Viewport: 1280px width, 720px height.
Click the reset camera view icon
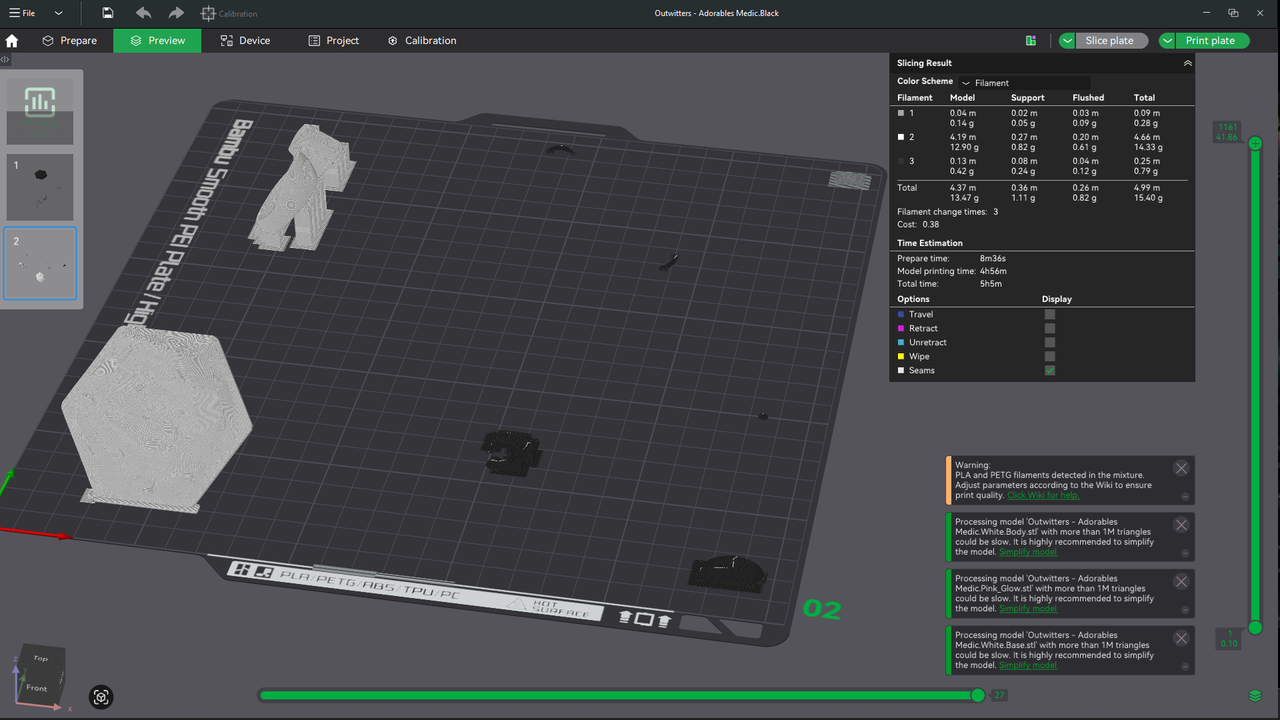point(101,697)
